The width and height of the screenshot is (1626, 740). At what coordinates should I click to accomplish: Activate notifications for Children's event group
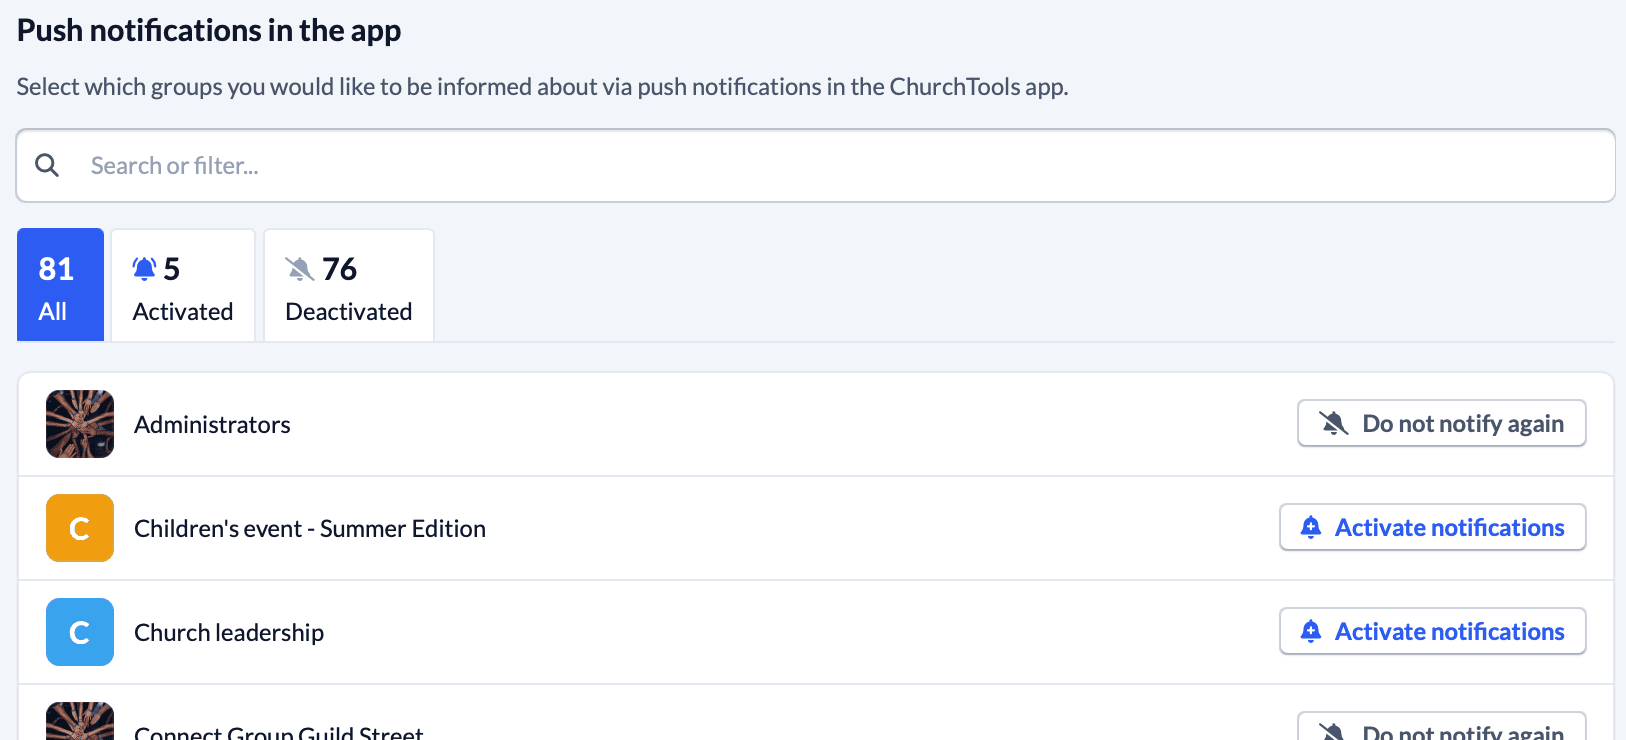pyautogui.click(x=1432, y=528)
